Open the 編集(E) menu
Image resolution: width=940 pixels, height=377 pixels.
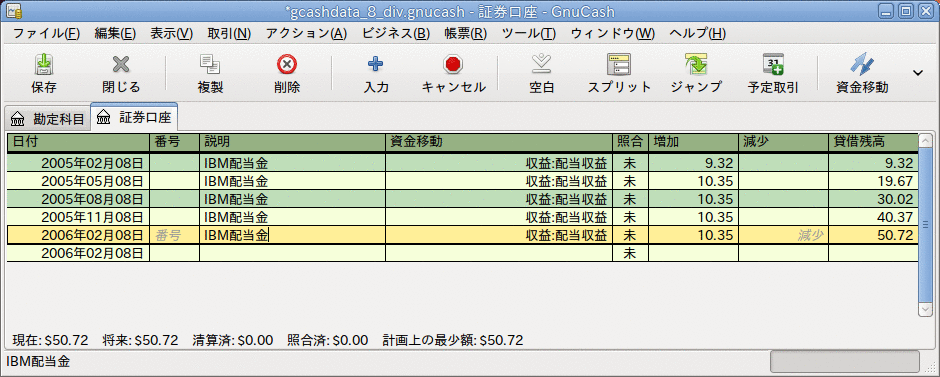click(x=115, y=34)
